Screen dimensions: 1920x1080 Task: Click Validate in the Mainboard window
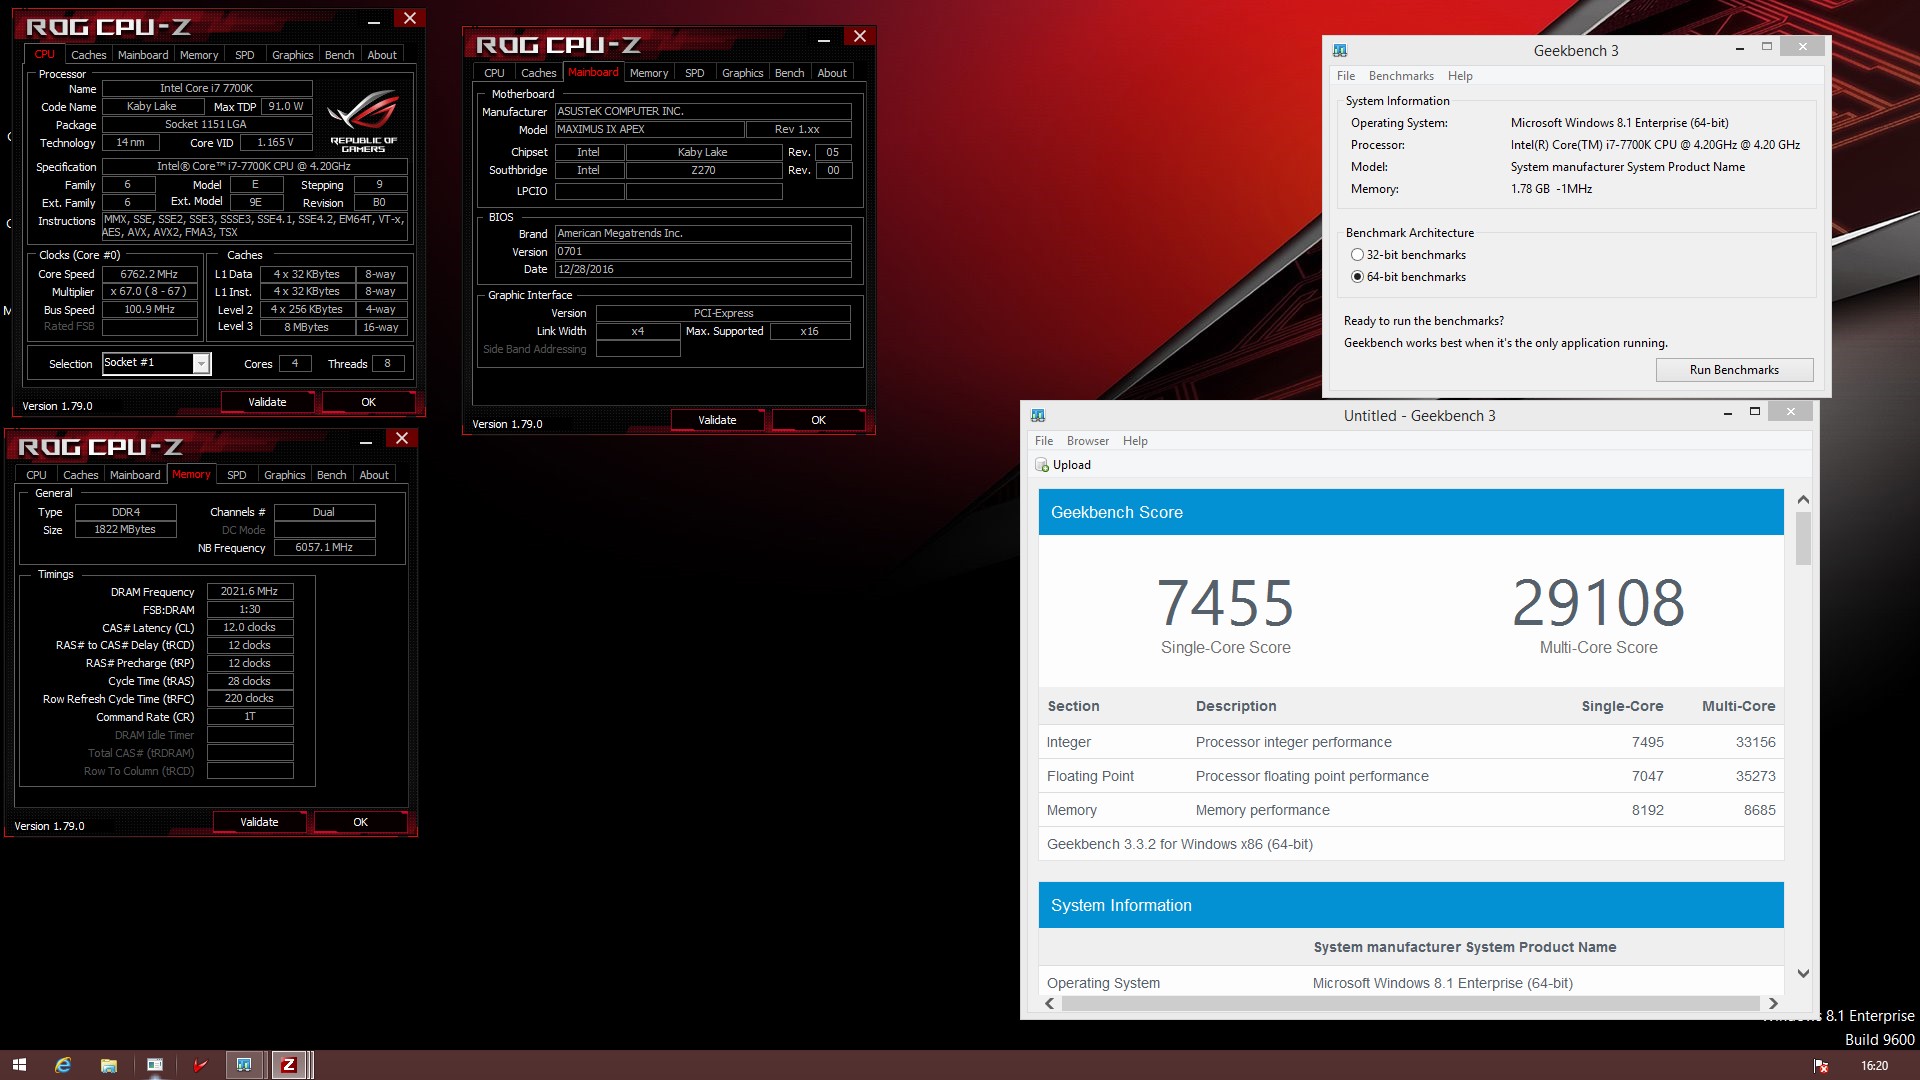tap(717, 420)
